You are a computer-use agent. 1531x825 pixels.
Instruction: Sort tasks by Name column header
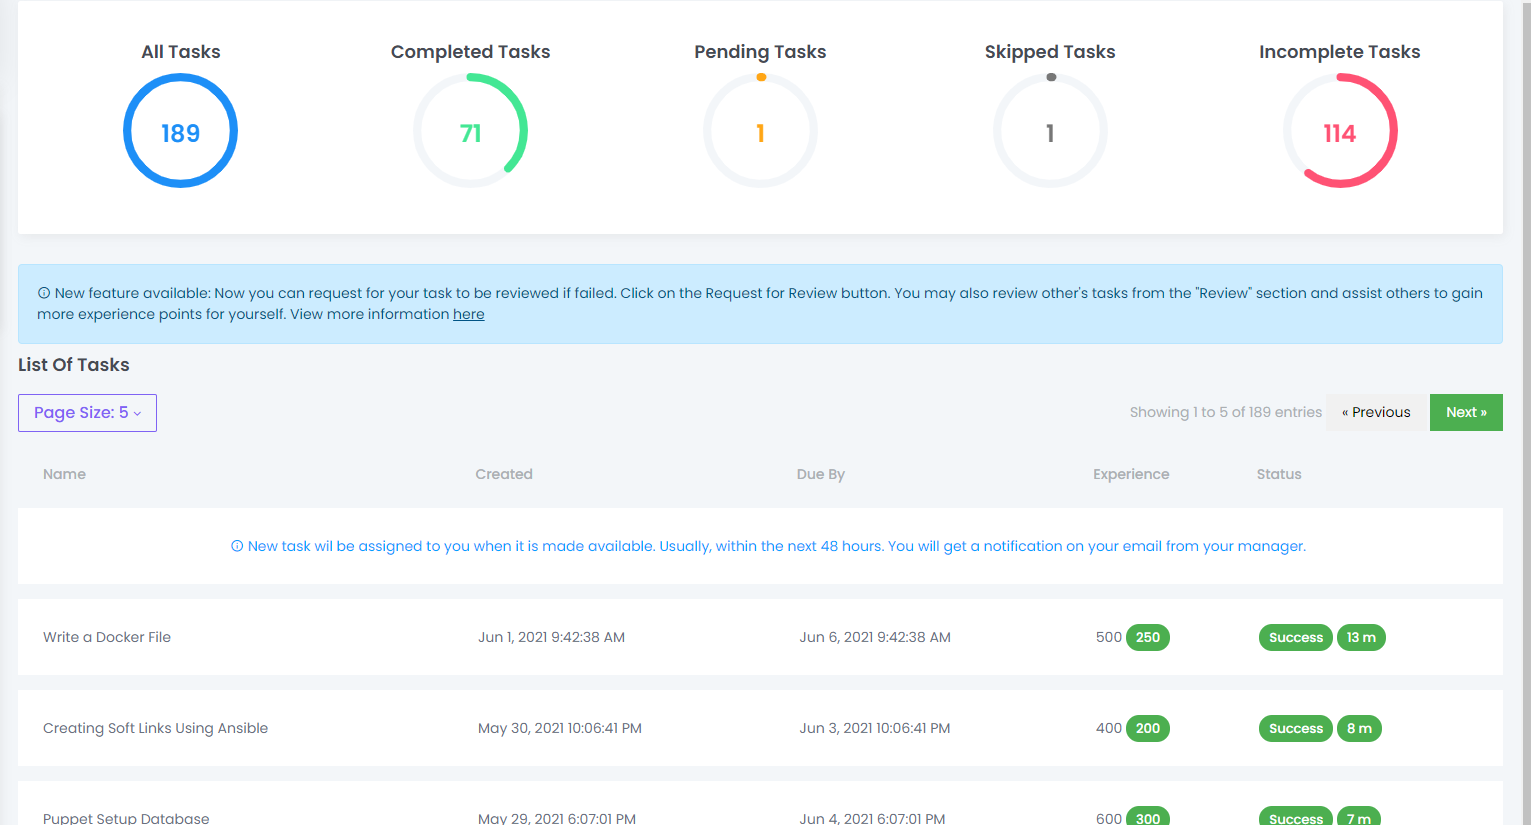[x=64, y=474]
